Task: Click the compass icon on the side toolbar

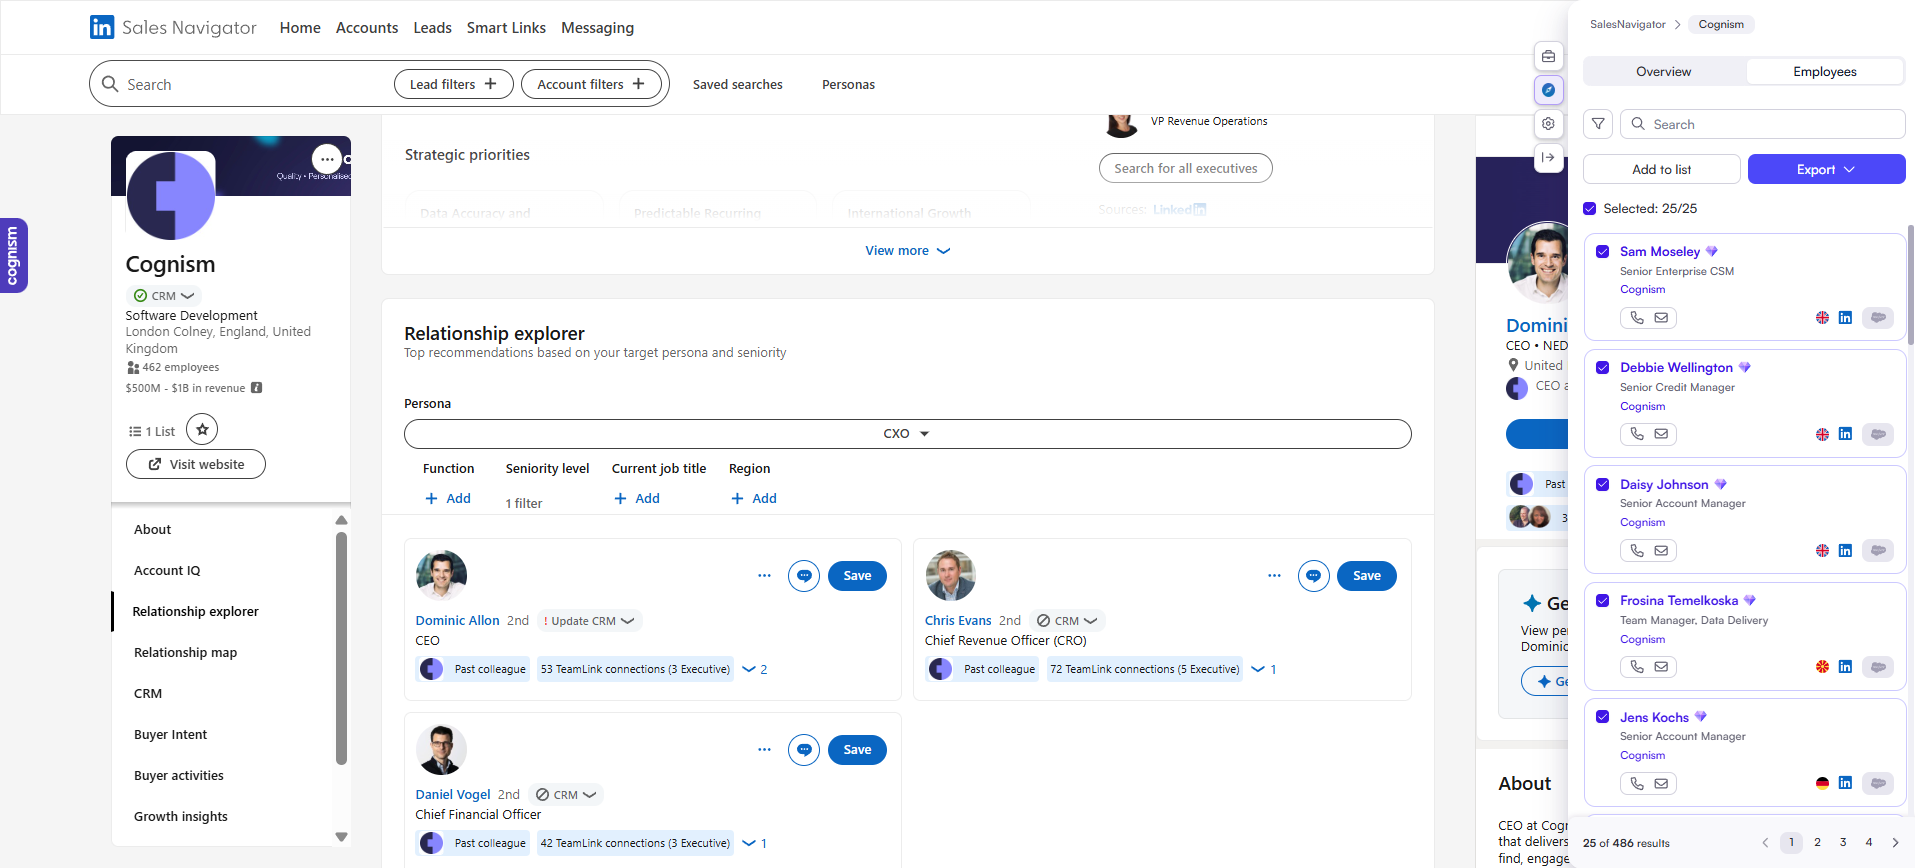Action: click(1548, 90)
